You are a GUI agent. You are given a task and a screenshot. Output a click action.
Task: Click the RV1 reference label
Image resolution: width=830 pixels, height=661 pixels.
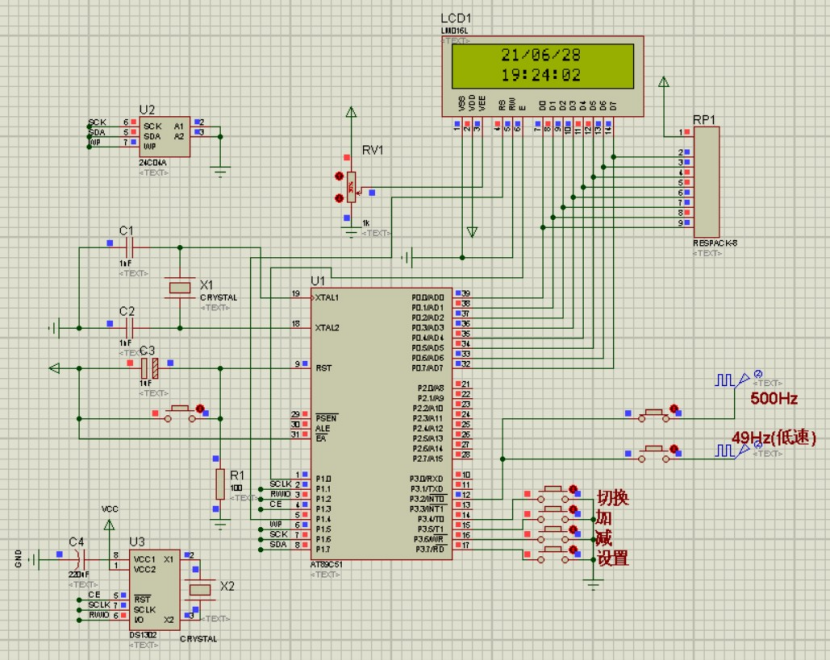click(x=373, y=150)
